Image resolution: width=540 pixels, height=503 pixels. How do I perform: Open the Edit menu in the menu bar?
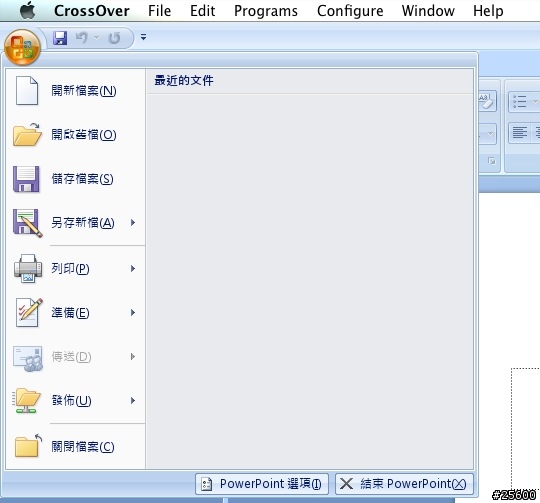coord(202,11)
